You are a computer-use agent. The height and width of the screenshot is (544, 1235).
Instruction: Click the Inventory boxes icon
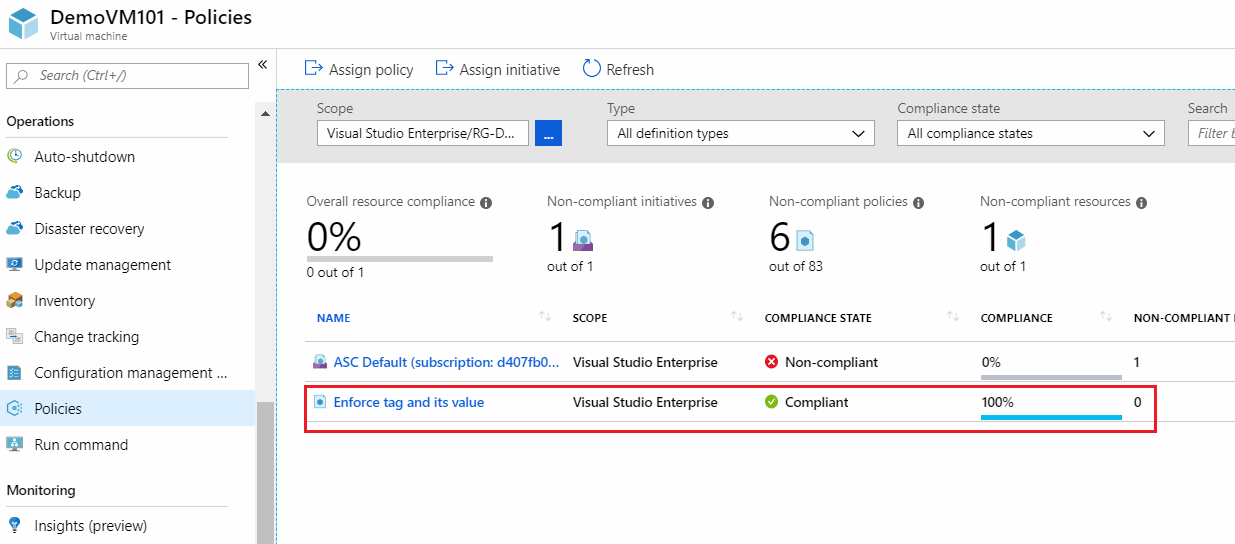click(x=15, y=300)
